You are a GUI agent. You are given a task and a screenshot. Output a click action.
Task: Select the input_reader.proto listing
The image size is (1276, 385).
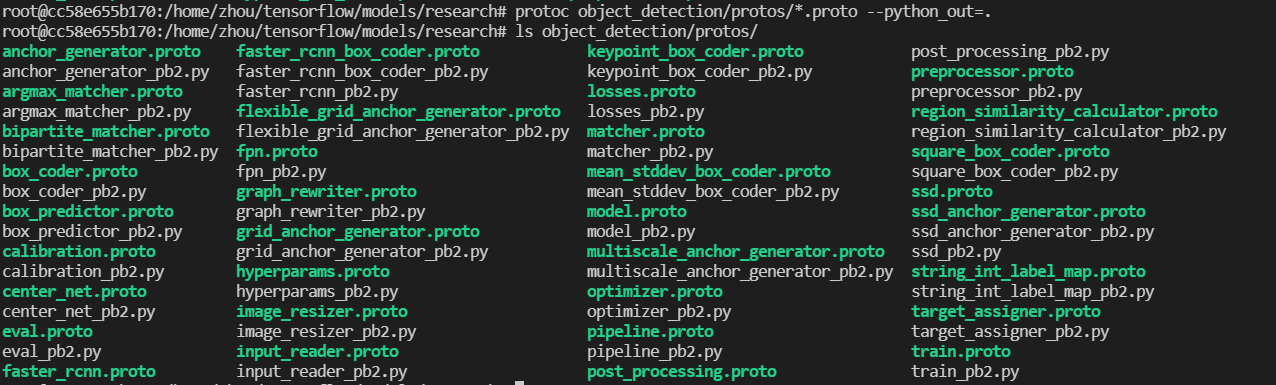317,351
